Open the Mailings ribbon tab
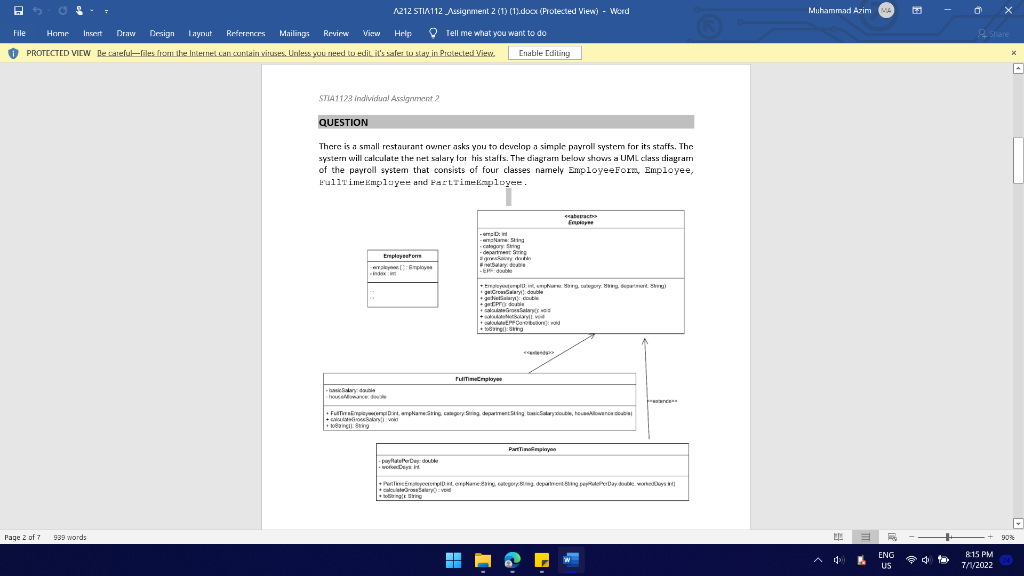This screenshot has width=1024, height=576. 294,33
